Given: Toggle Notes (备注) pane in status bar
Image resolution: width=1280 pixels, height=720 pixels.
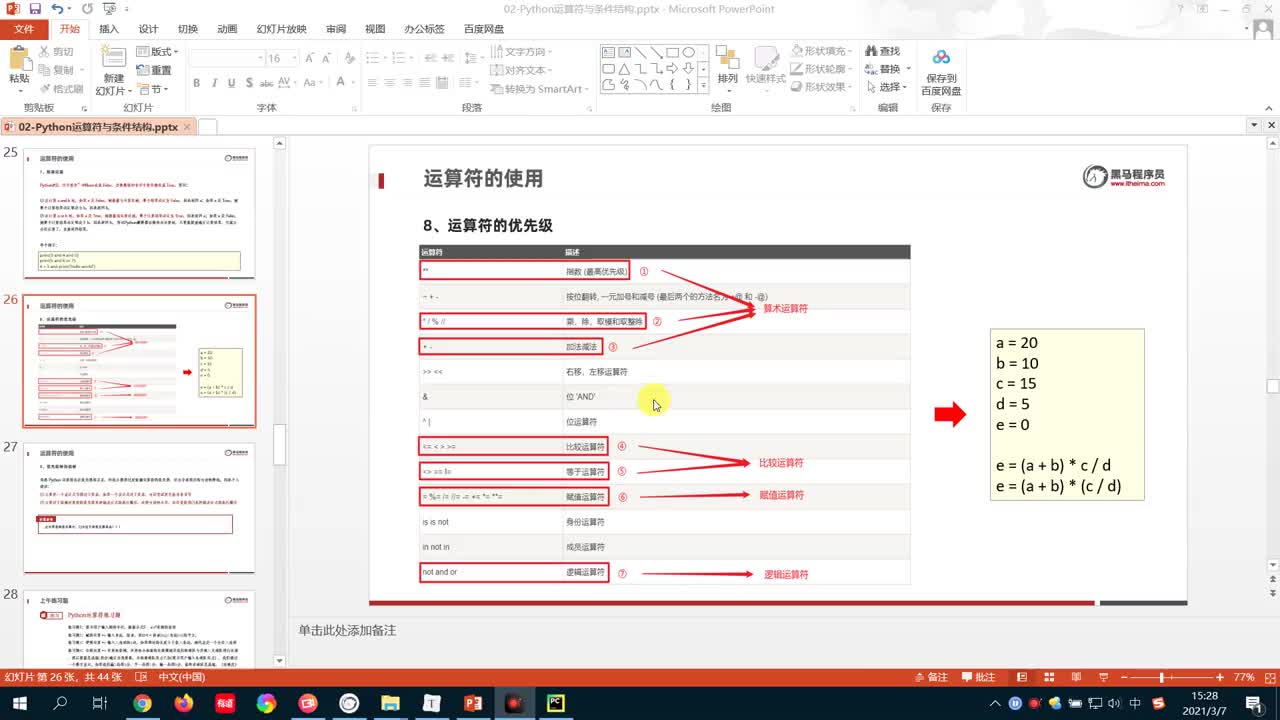Looking at the screenshot, I should point(931,677).
